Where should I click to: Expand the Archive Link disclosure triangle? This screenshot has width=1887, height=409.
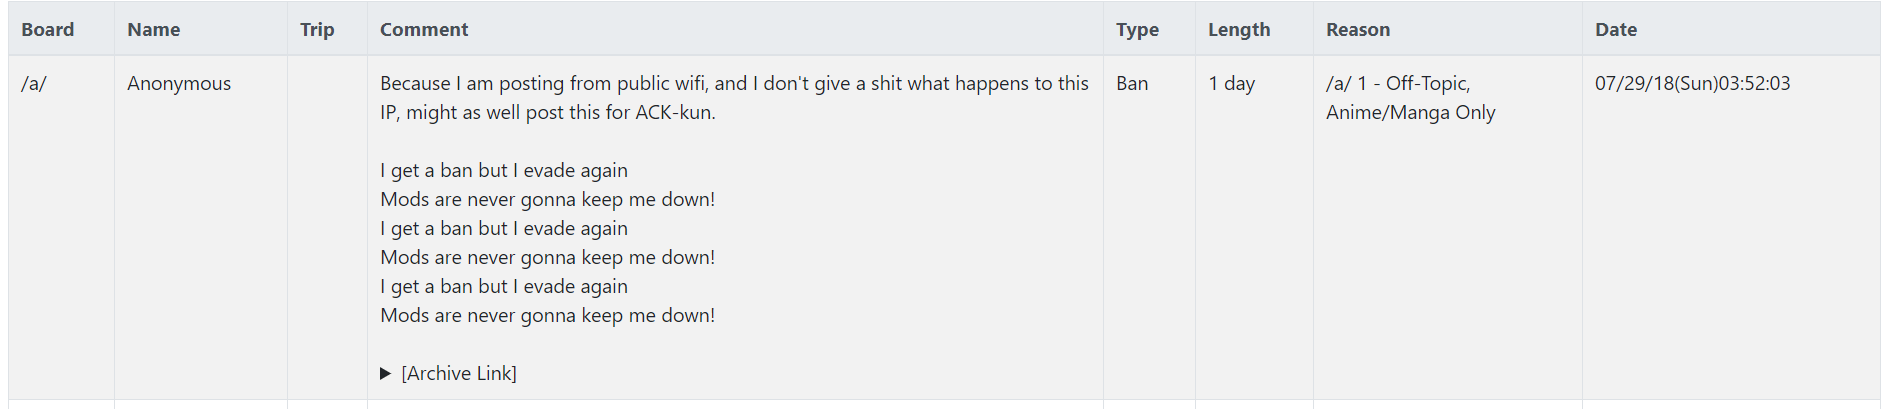click(x=386, y=373)
